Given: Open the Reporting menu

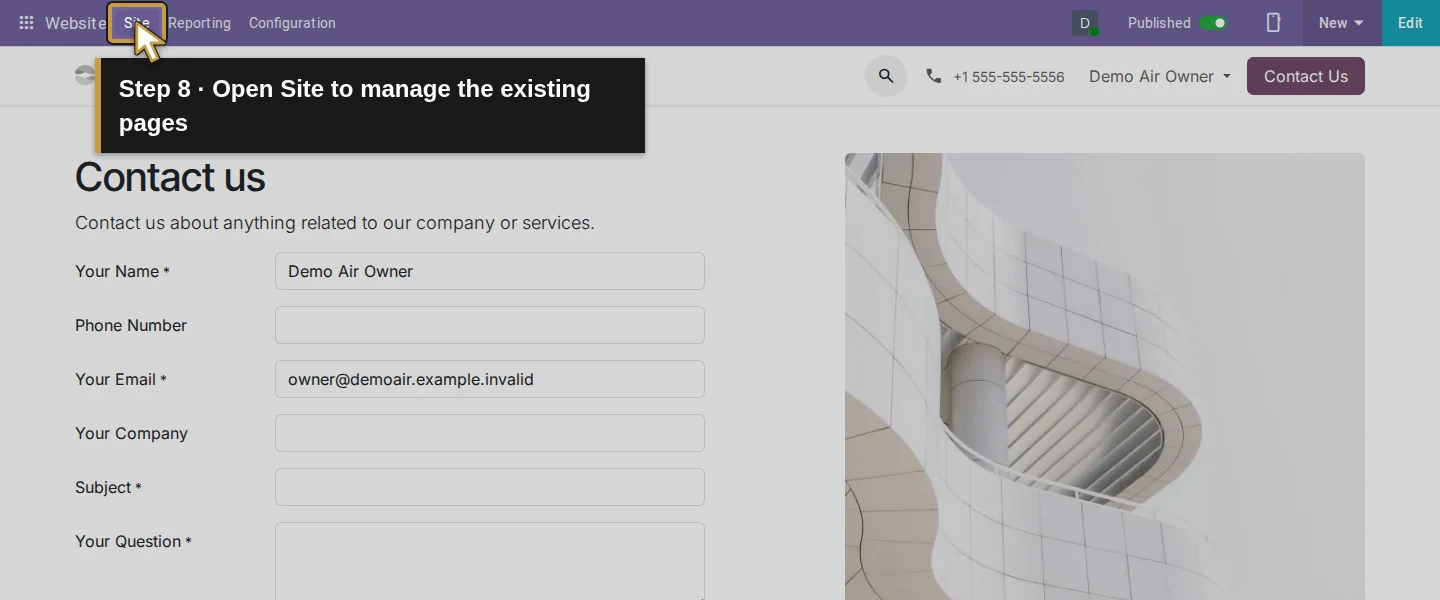Looking at the screenshot, I should (199, 23).
